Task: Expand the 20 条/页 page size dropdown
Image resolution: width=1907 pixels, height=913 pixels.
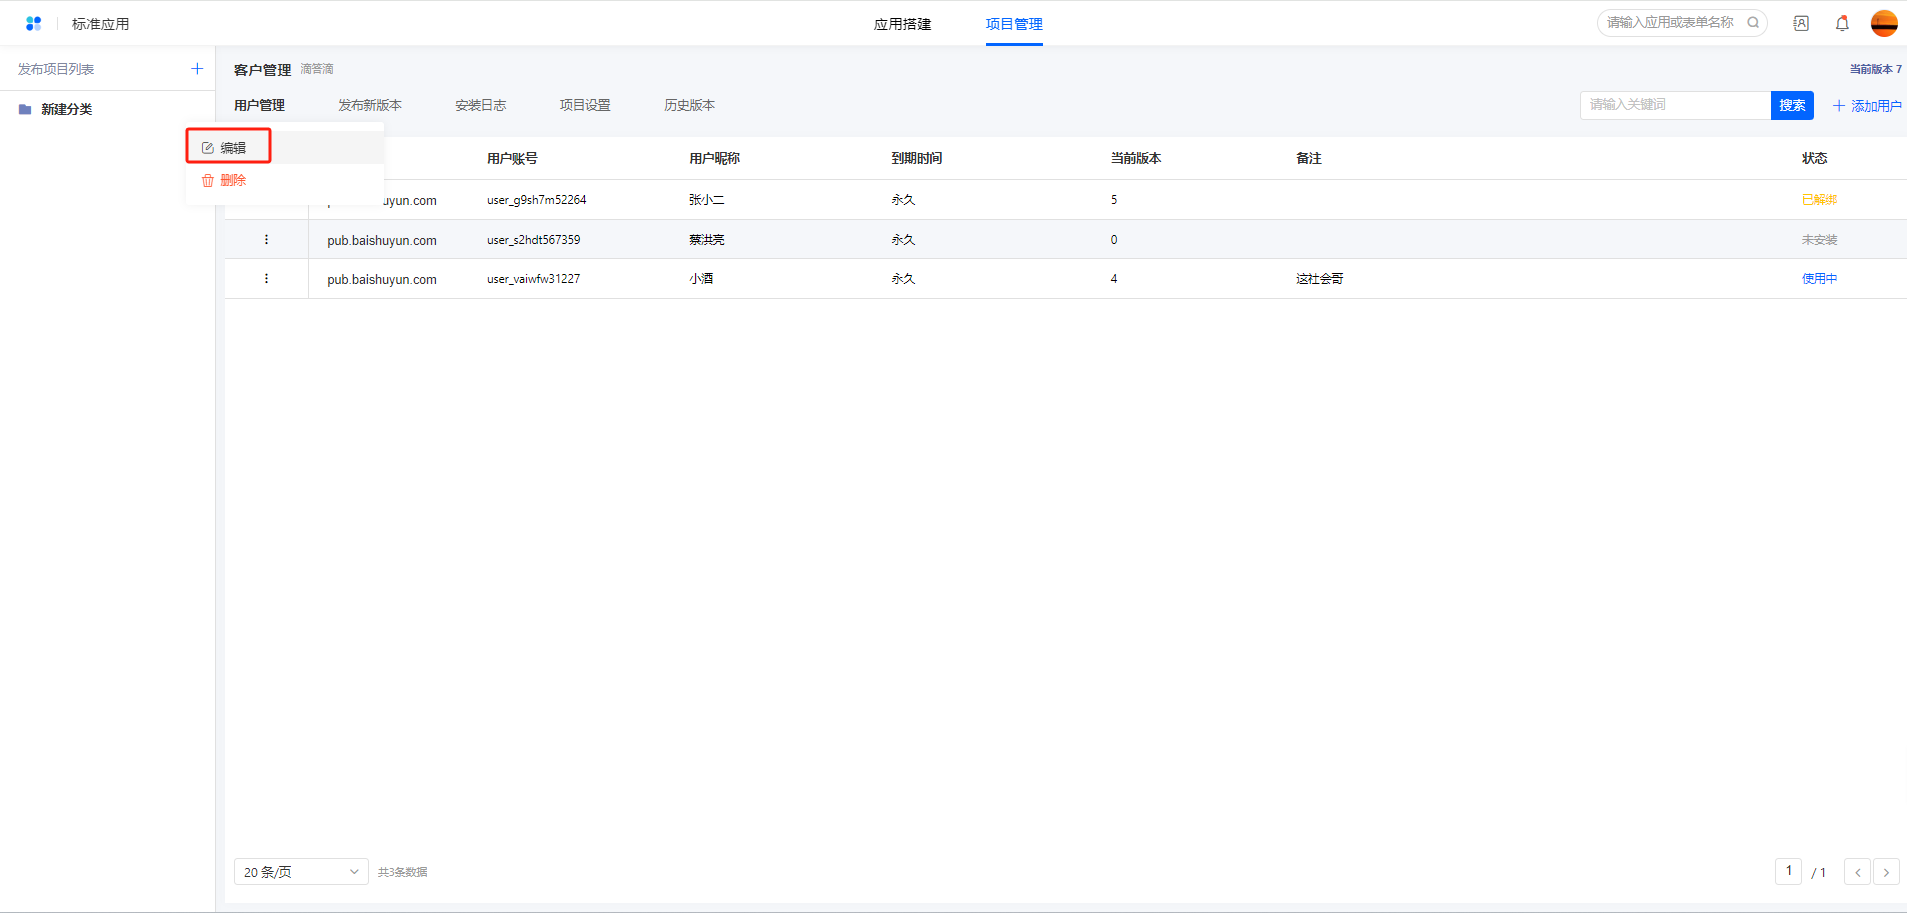Action: (x=301, y=872)
